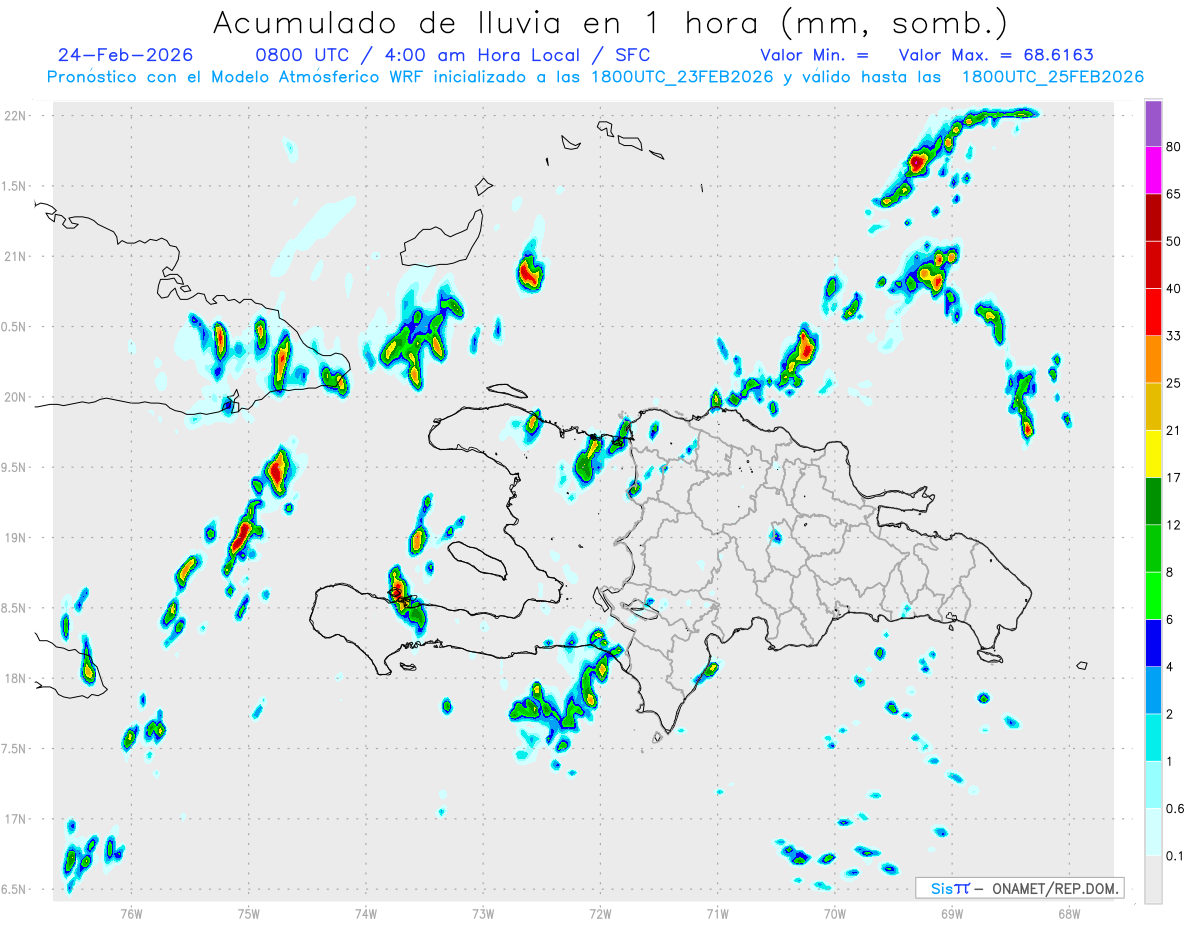Screen dimensions: 1200x927
Task: Click the pale cyan swatch between 0.6 and 1
Action: coord(1153,784)
